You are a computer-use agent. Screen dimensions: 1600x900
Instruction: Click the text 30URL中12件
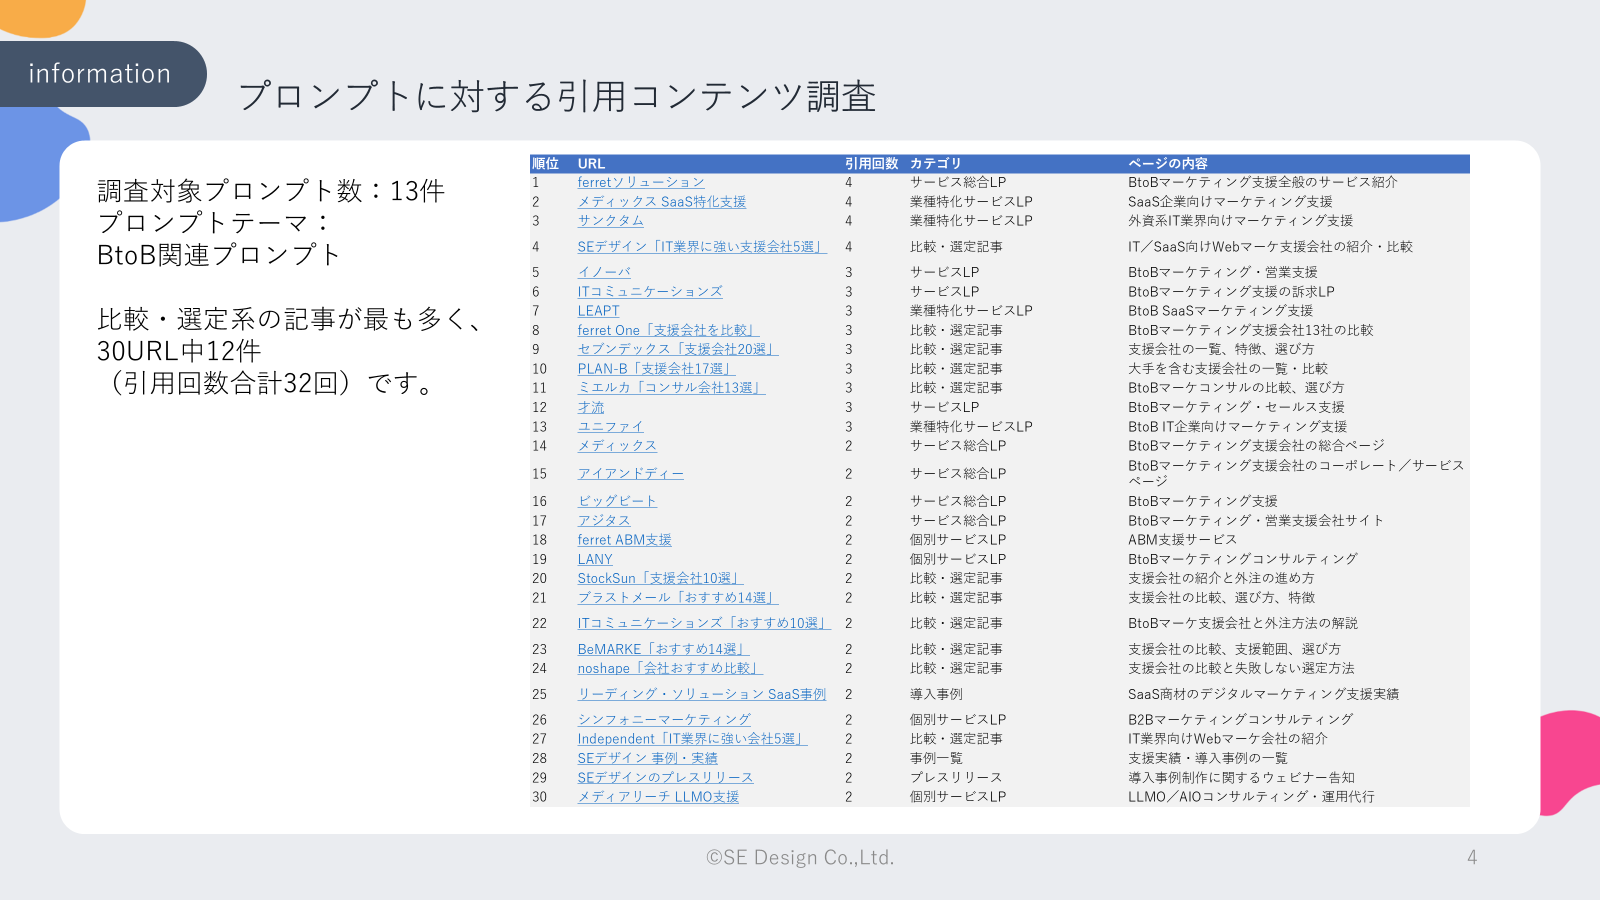click(179, 351)
